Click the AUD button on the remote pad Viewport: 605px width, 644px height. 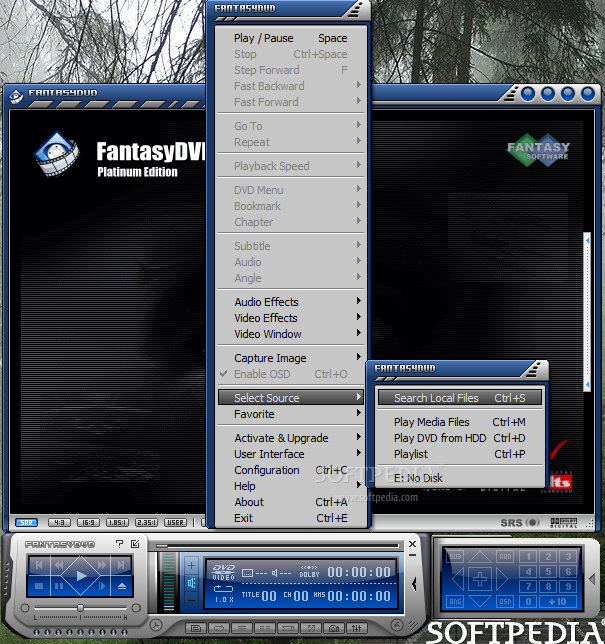tap(505, 557)
